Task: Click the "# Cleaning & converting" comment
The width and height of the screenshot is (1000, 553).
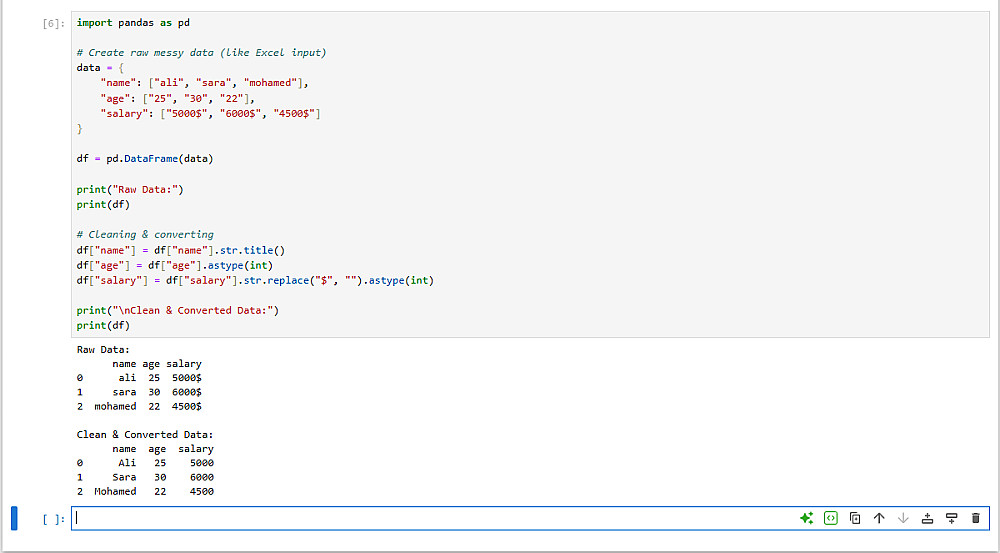Action: tap(145, 234)
